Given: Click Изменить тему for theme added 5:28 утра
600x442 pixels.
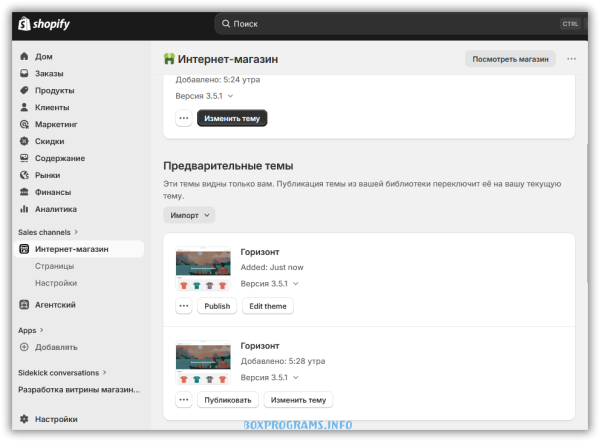Looking at the screenshot, I should tap(298, 400).
